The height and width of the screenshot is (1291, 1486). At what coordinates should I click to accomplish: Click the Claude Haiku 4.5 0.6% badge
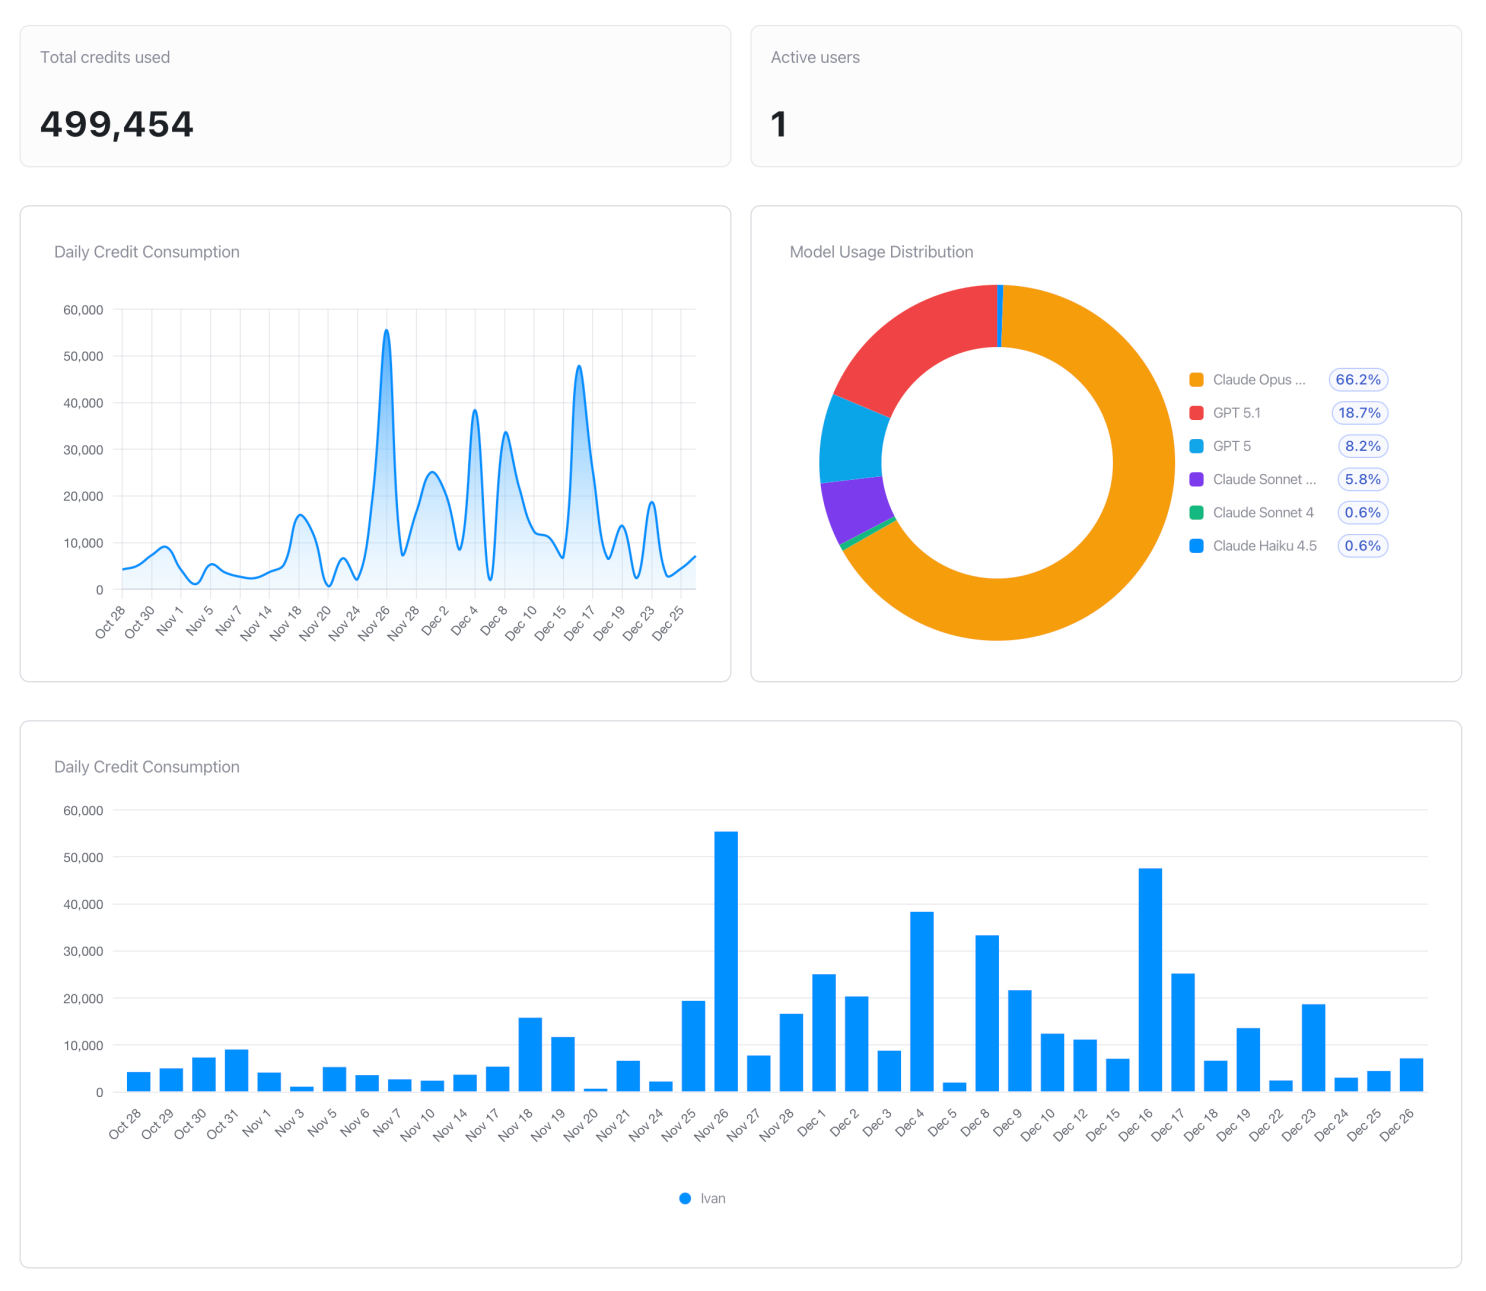pos(1362,546)
